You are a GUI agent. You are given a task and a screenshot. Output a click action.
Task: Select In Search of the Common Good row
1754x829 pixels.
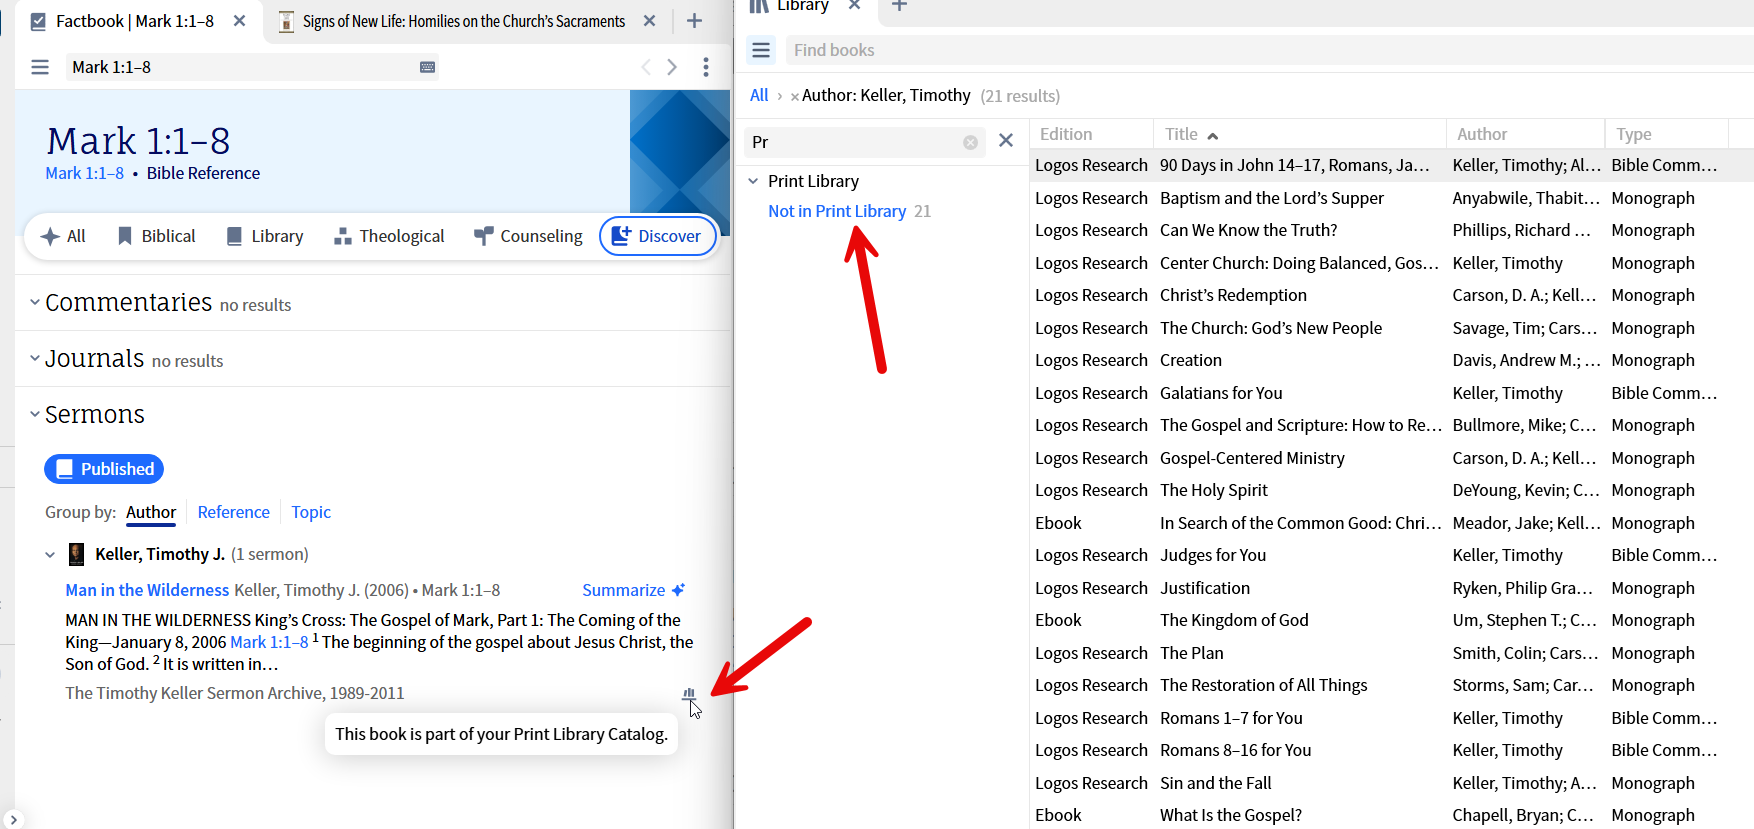pyautogui.click(x=1391, y=523)
